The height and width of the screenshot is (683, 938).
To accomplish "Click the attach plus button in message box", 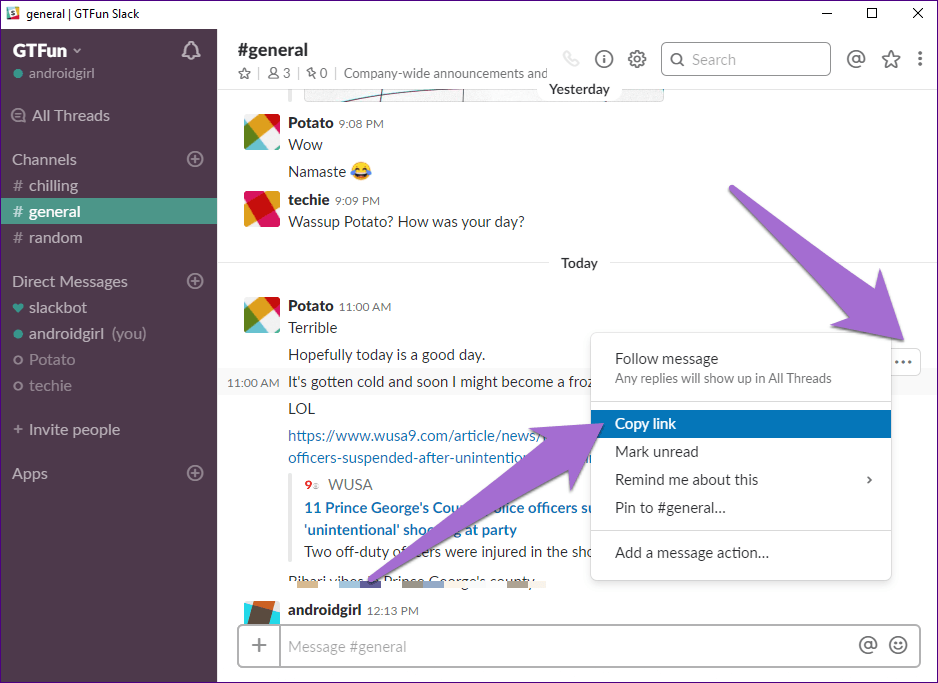I will [259, 645].
